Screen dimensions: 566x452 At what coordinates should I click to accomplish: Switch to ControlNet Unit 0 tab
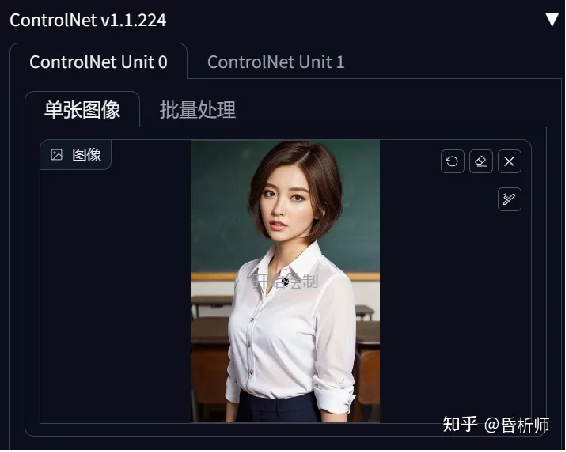[x=99, y=62]
